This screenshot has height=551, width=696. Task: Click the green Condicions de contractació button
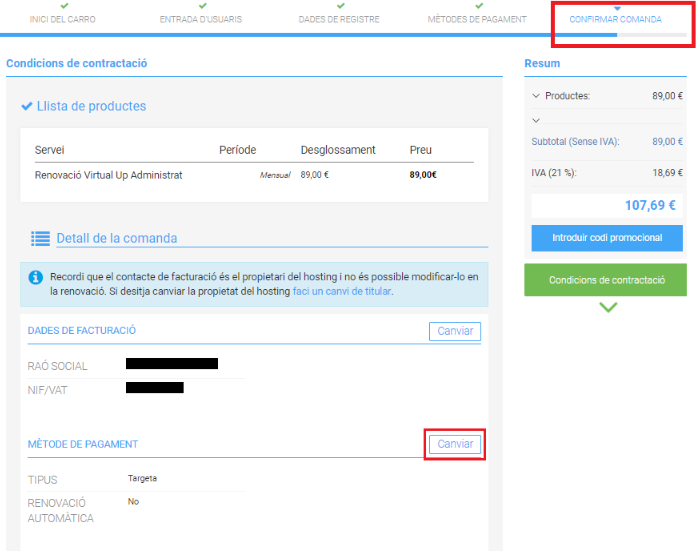[x=605, y=280]
